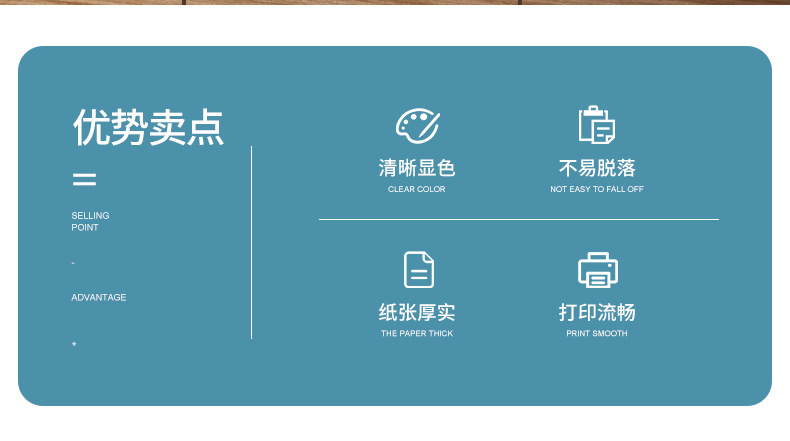
Task: Click the printer icon
Action: [x=597, y=270]
